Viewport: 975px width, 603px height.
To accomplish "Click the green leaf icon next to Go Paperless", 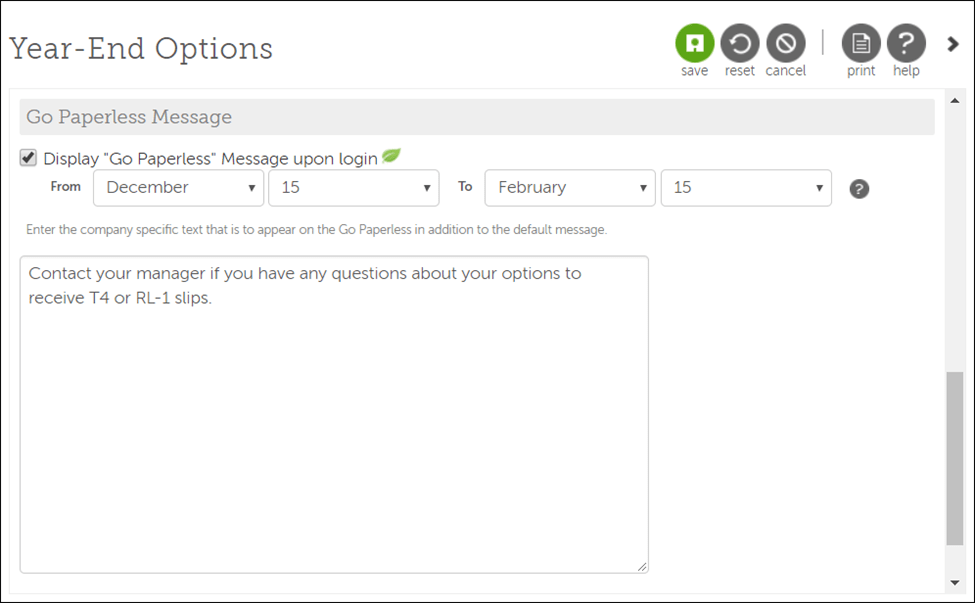I will point(391,155).
